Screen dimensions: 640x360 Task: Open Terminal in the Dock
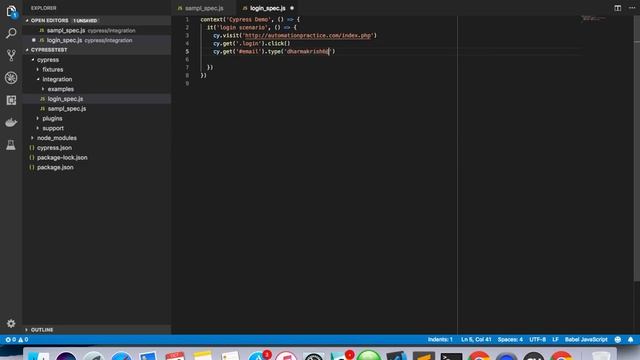point(451,356)
